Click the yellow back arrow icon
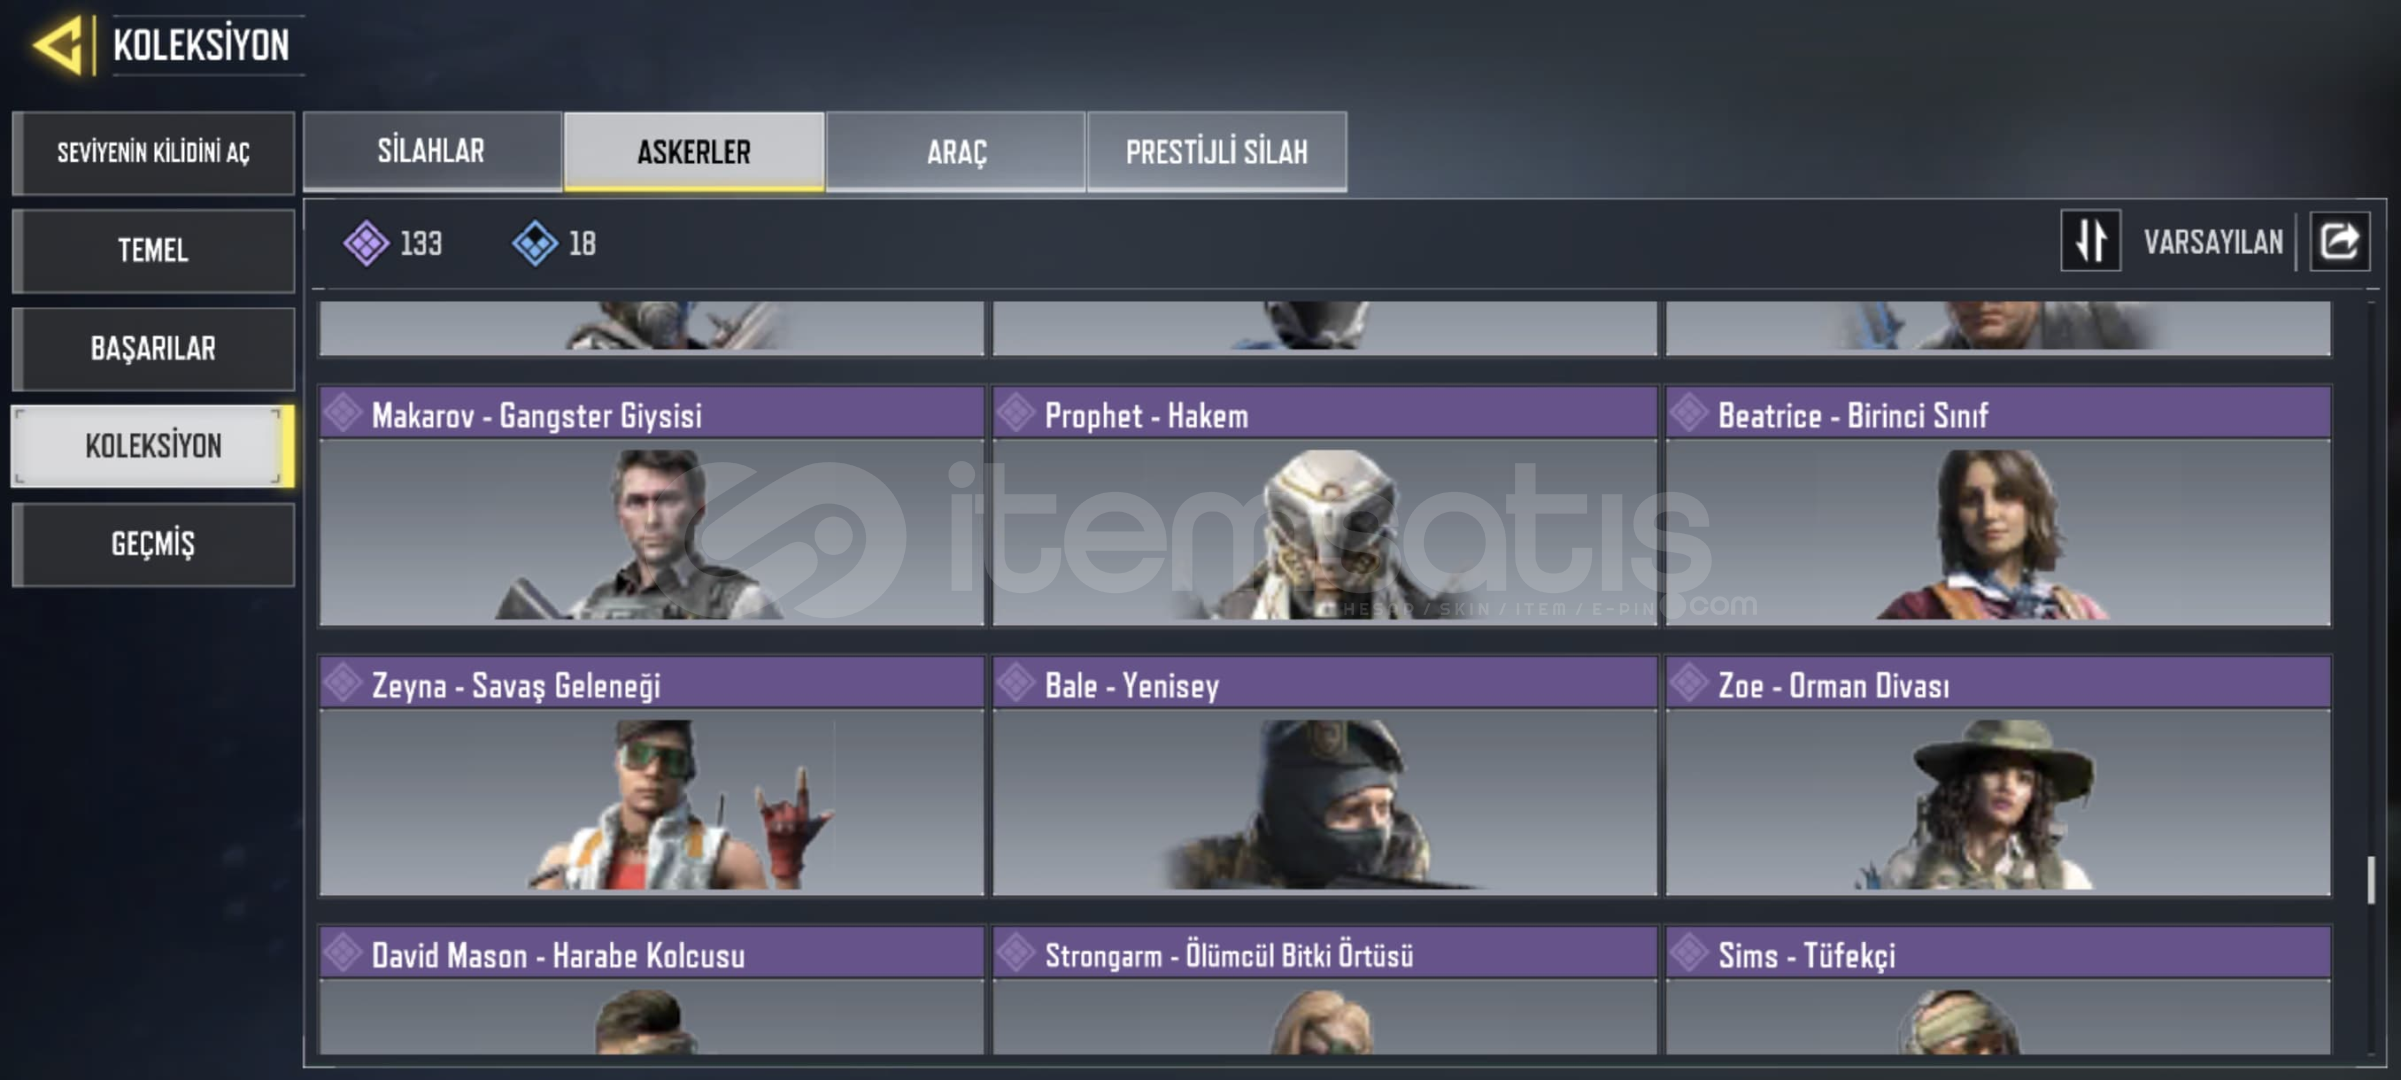Viewport: 2401px width, 1080px height. coord(58,45)
